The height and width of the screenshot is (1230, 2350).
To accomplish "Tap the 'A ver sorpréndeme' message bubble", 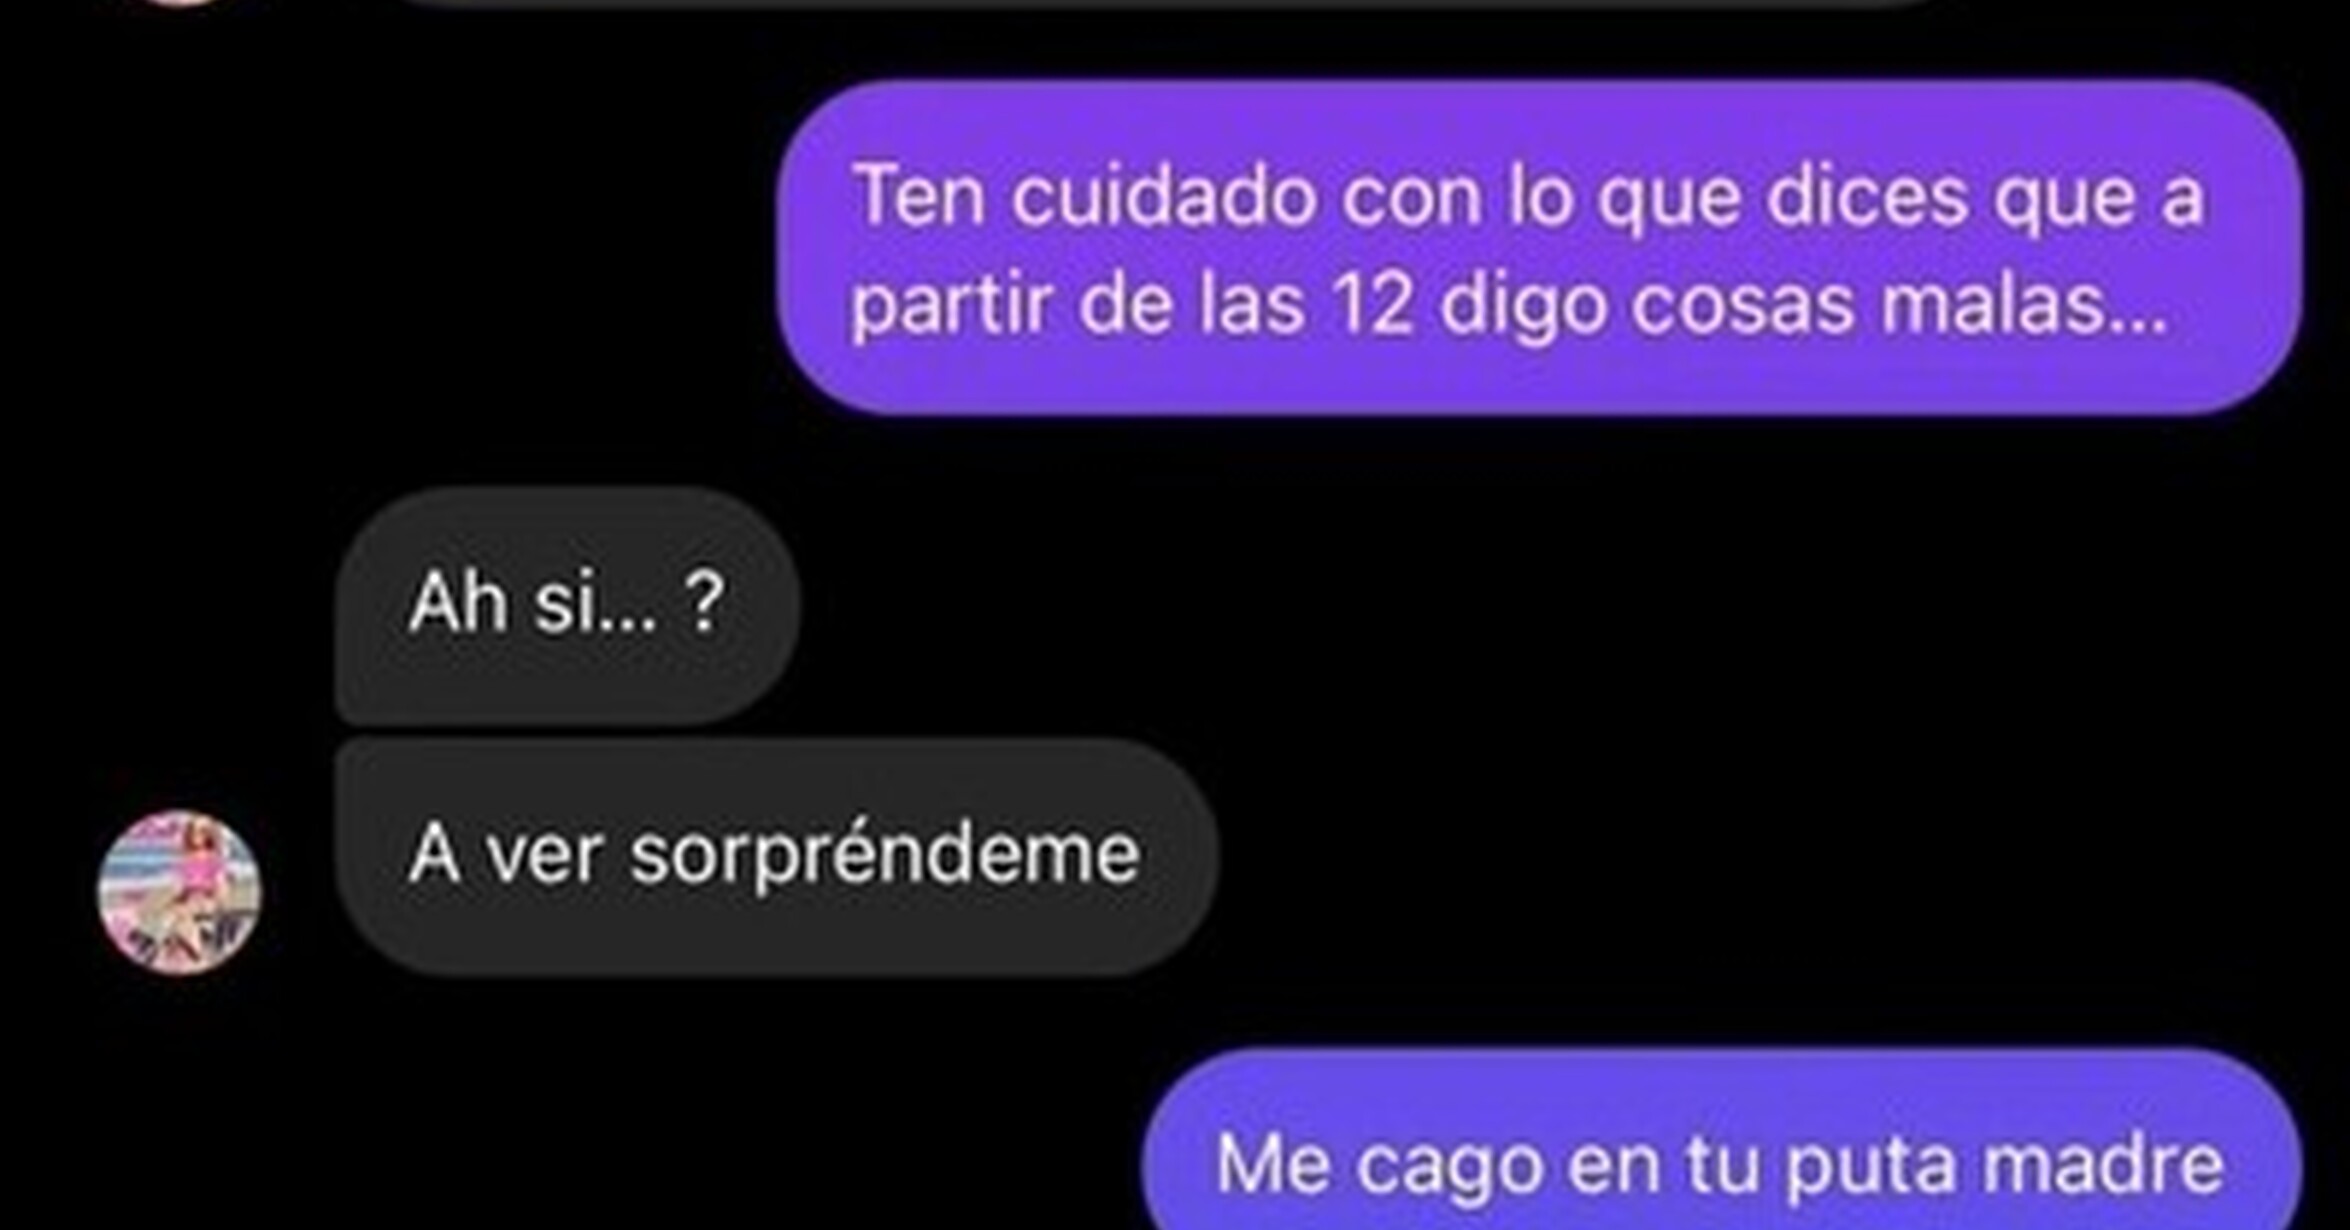I will (776, 856).
